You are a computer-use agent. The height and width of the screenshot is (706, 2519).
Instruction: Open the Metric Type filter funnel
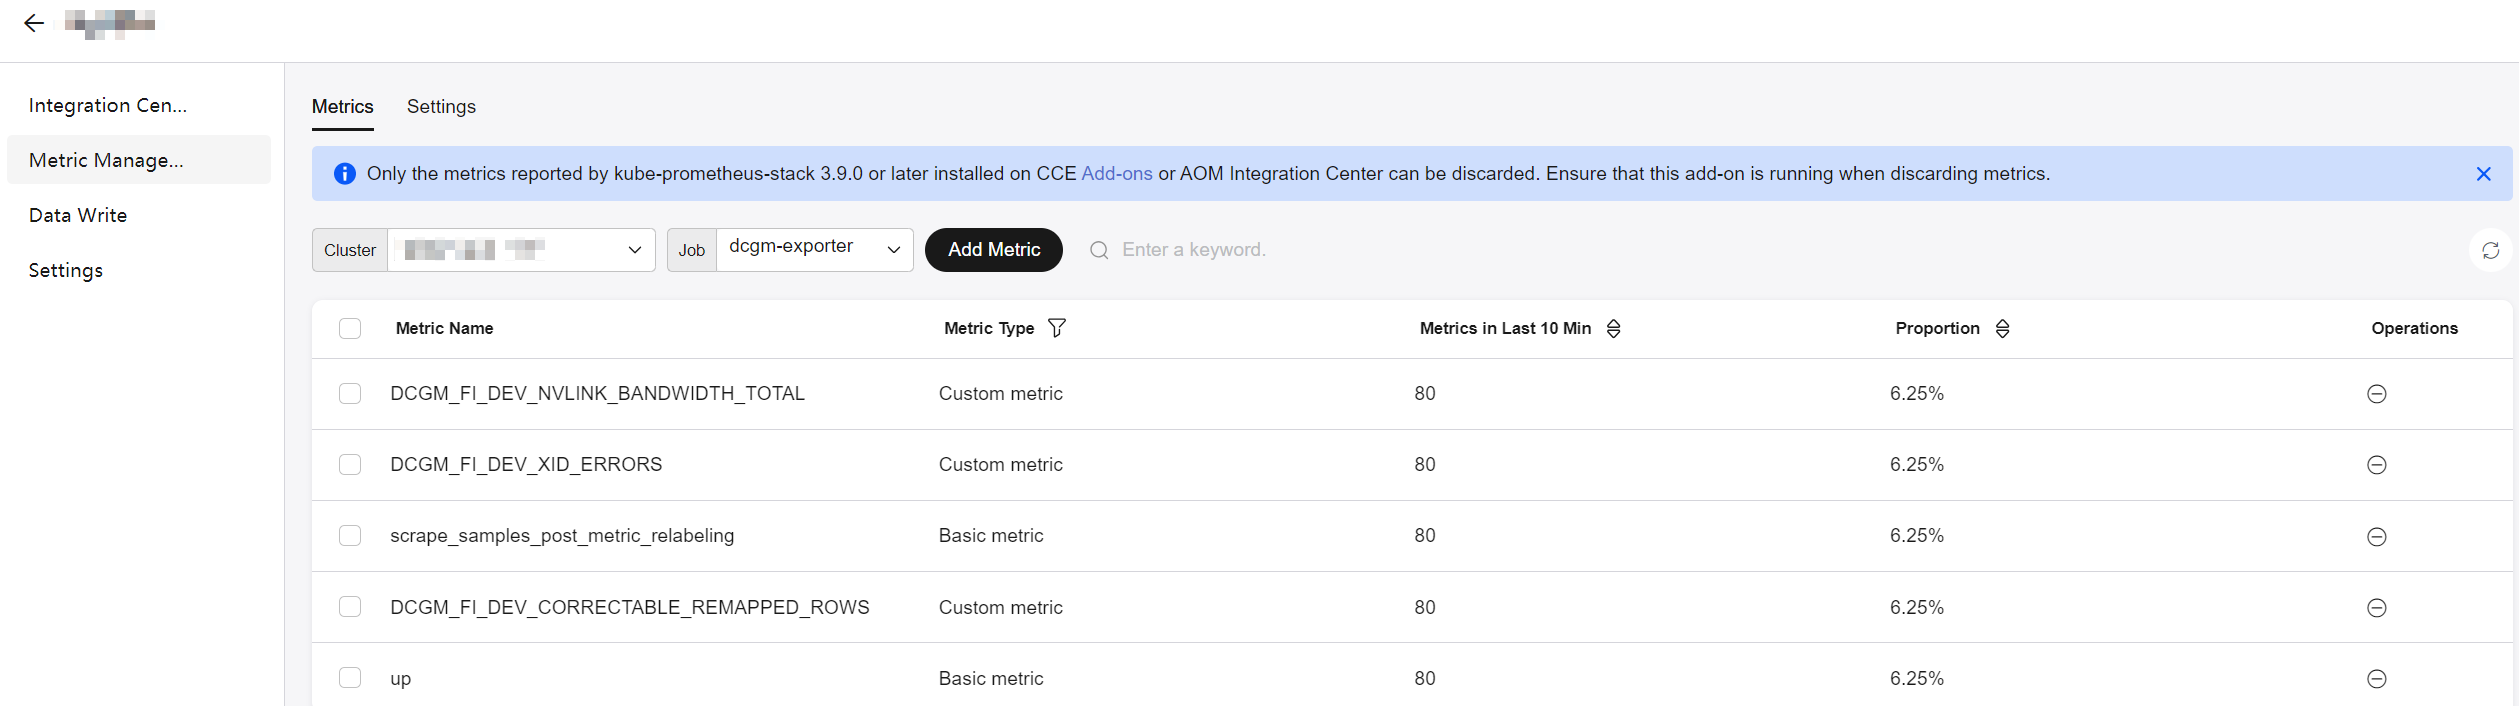tap(1056, 328)
